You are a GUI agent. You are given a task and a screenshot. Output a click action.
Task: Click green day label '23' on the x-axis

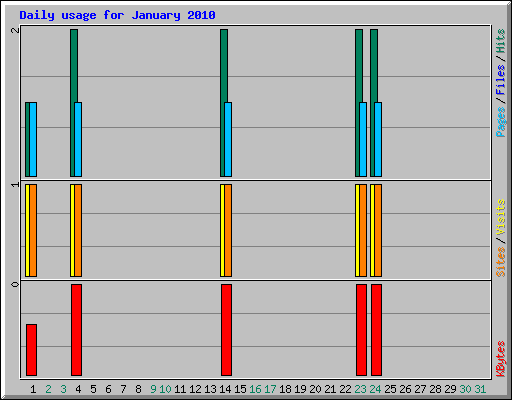[360, 389]
